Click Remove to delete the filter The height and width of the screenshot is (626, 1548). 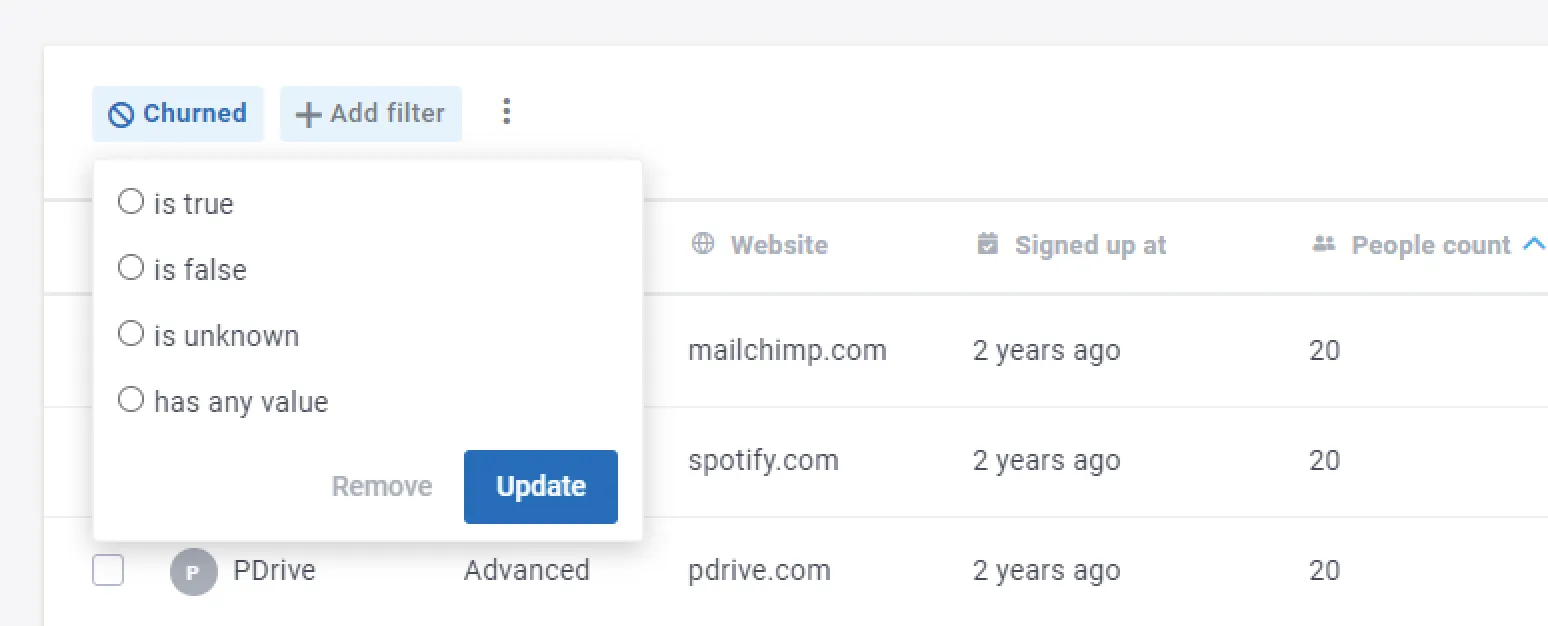pos(382,487)
